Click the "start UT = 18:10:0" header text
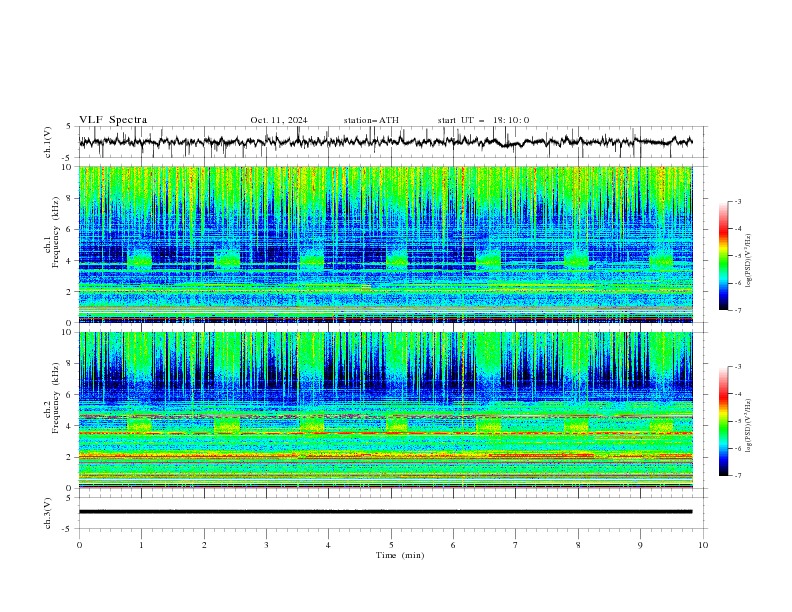 point(483,120)
